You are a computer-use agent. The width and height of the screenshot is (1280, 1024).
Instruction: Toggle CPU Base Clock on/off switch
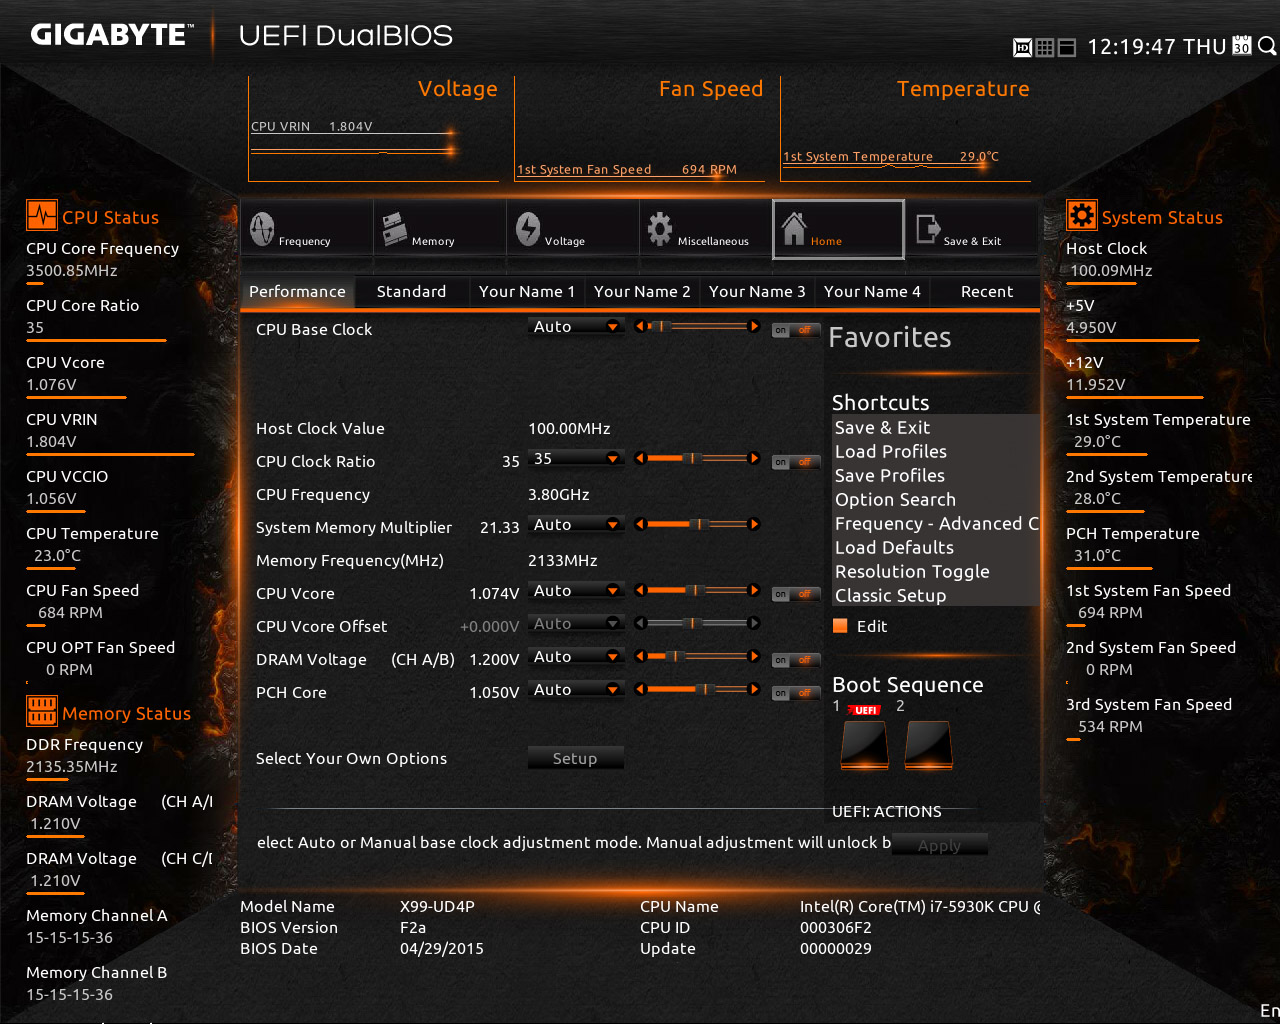(795, 330)
